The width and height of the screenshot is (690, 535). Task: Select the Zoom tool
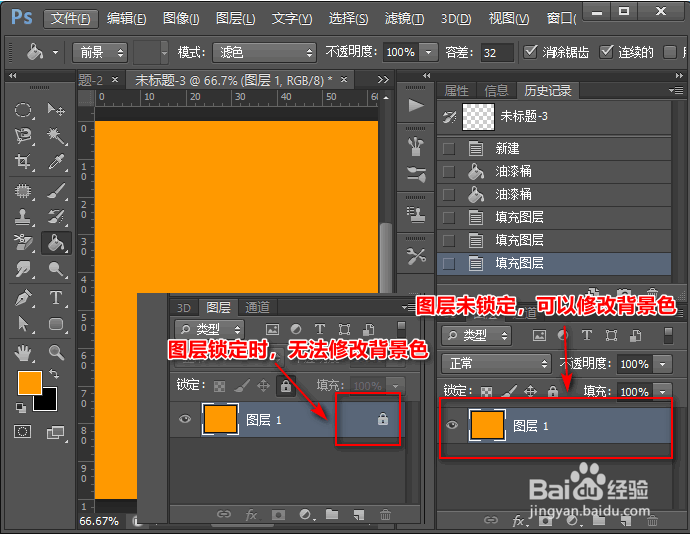(x=56, y=352)
